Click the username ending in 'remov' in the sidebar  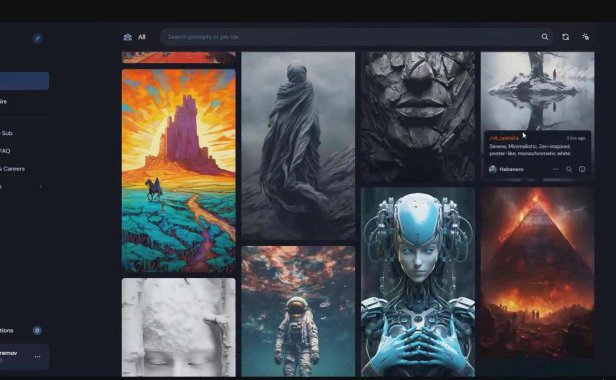click(x=9, y=353)
